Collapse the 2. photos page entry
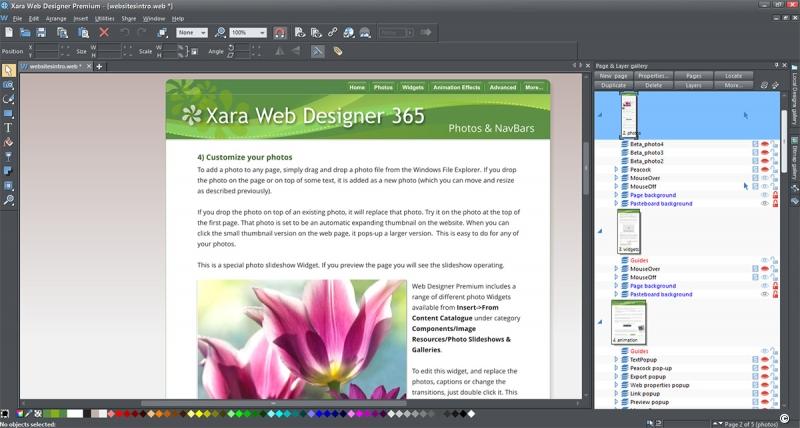Screen dimensions: 800x428 click(x=600, y=115)
